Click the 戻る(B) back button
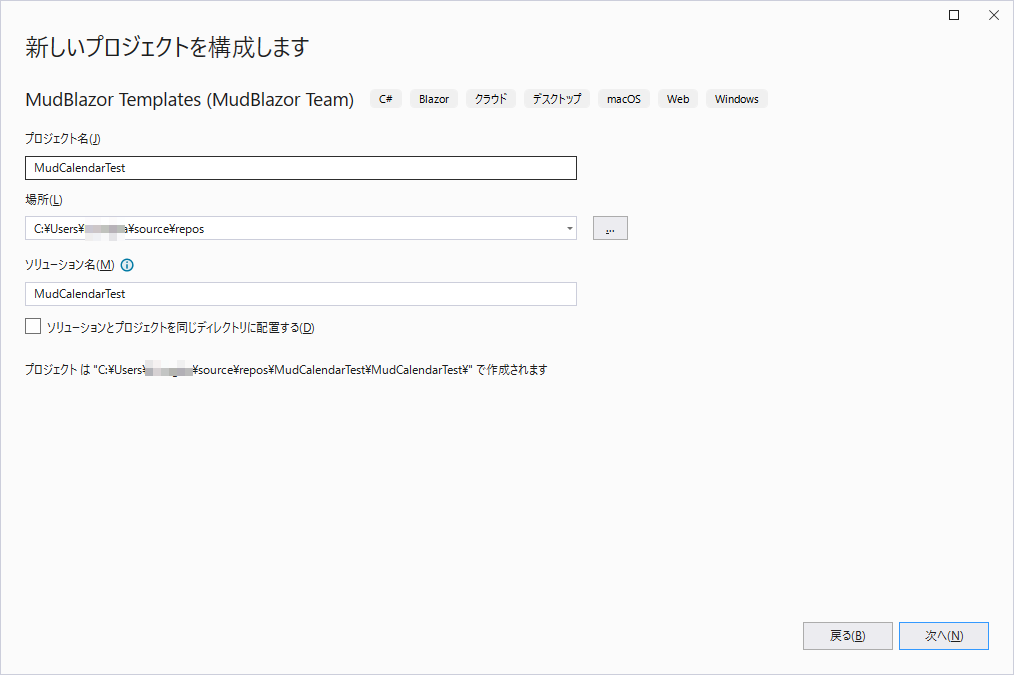This screenshot has height=675, width=1014. (847, 636)
